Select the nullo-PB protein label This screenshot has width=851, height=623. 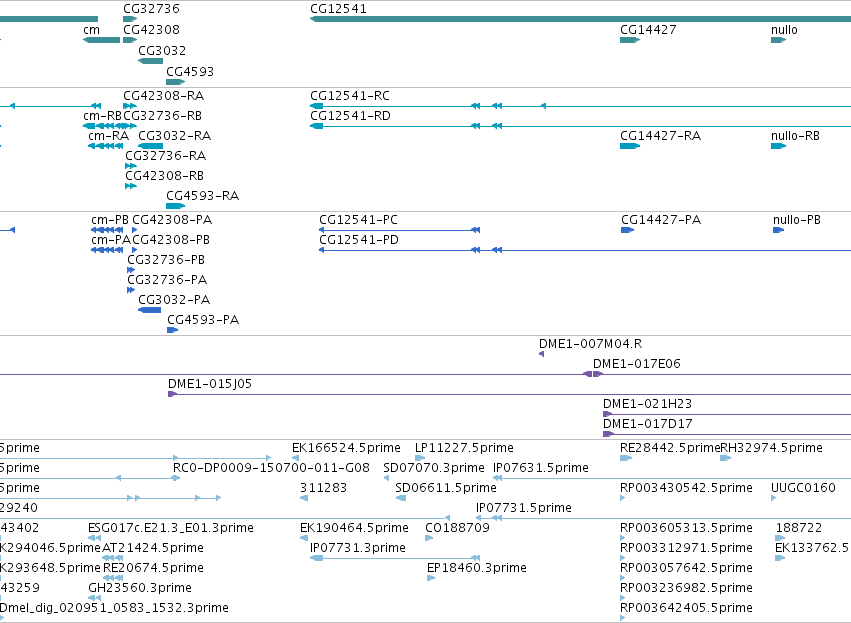[797, 220]
